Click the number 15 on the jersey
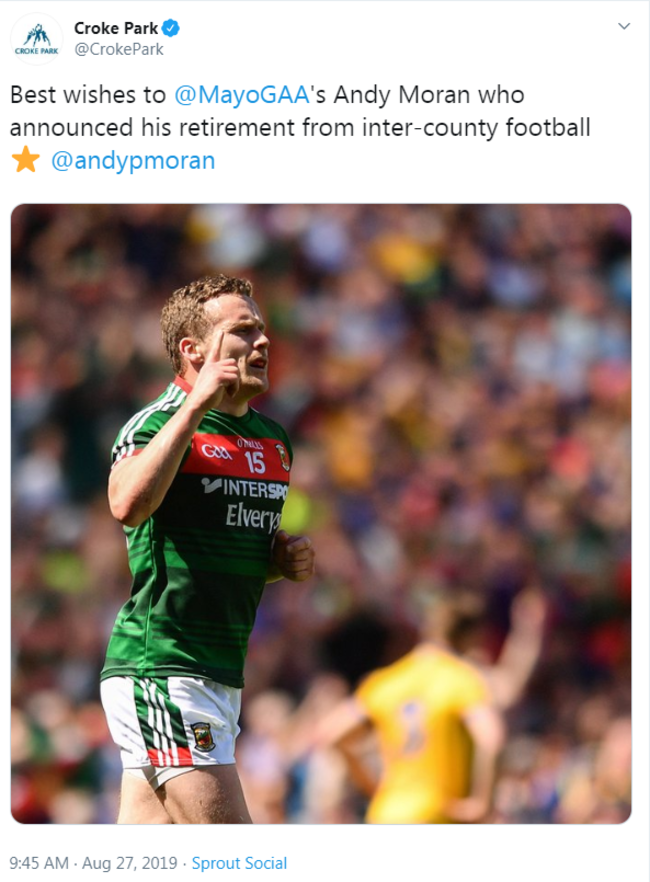 [x=254, y=462]
